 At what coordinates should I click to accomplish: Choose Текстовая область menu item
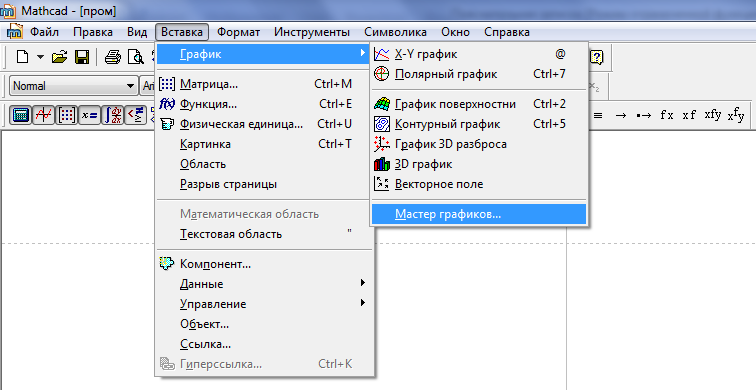263,234
